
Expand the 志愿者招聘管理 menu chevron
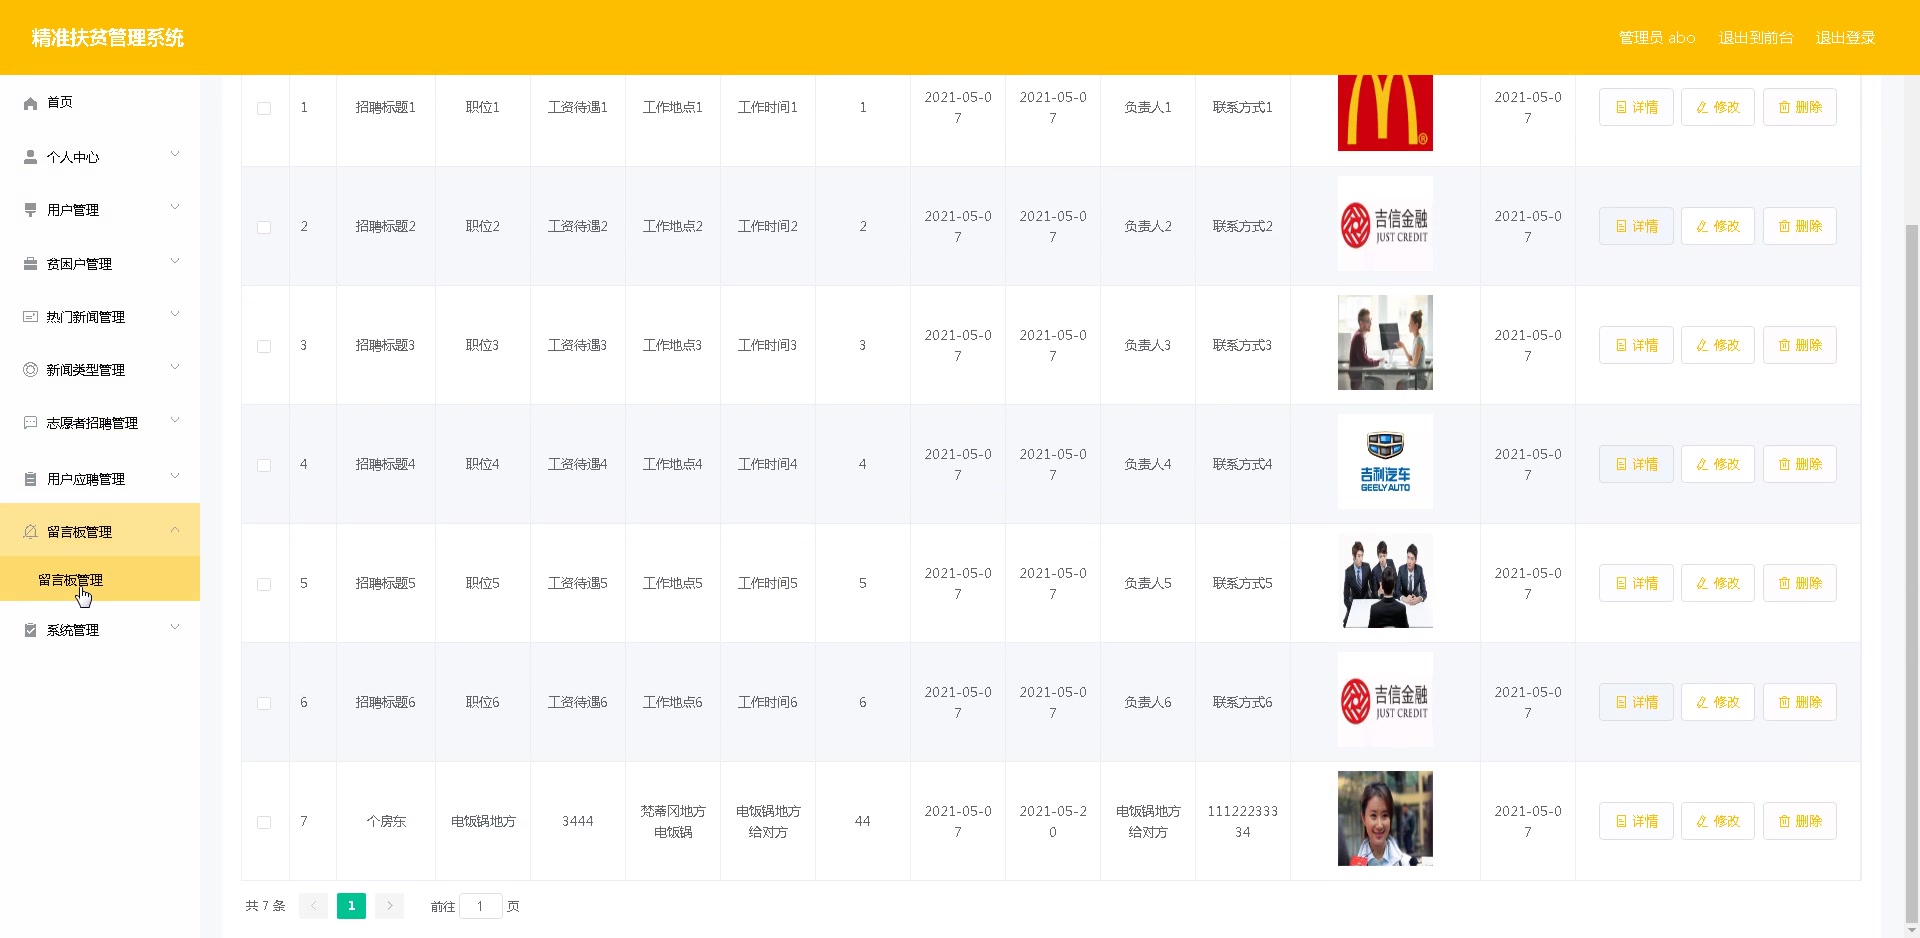coord(175,420)
